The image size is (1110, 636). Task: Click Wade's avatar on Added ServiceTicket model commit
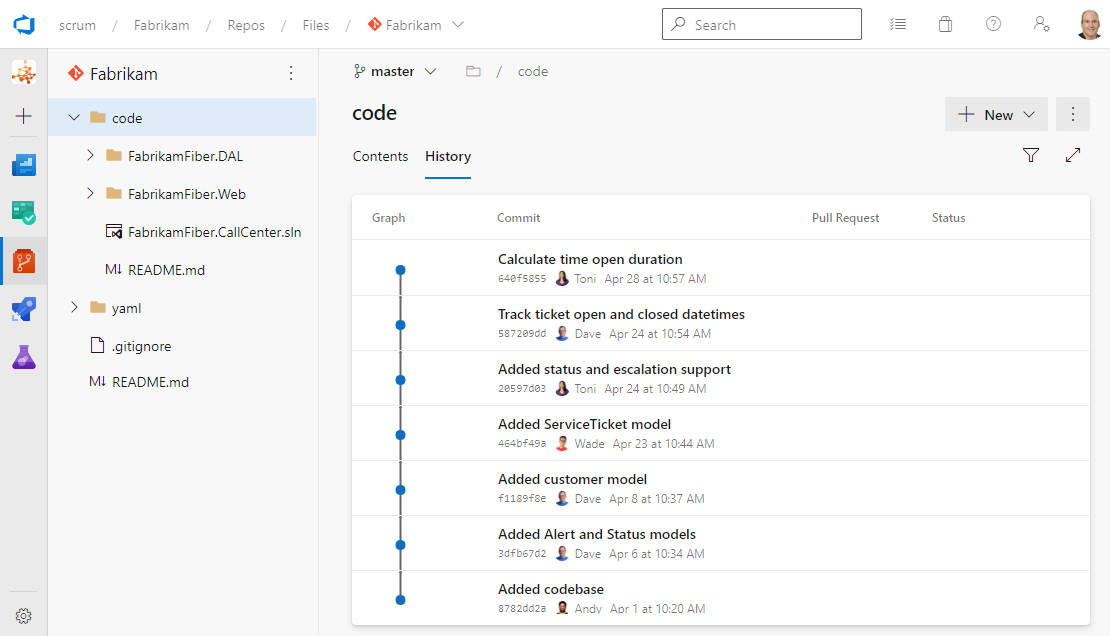pos(562,443)
